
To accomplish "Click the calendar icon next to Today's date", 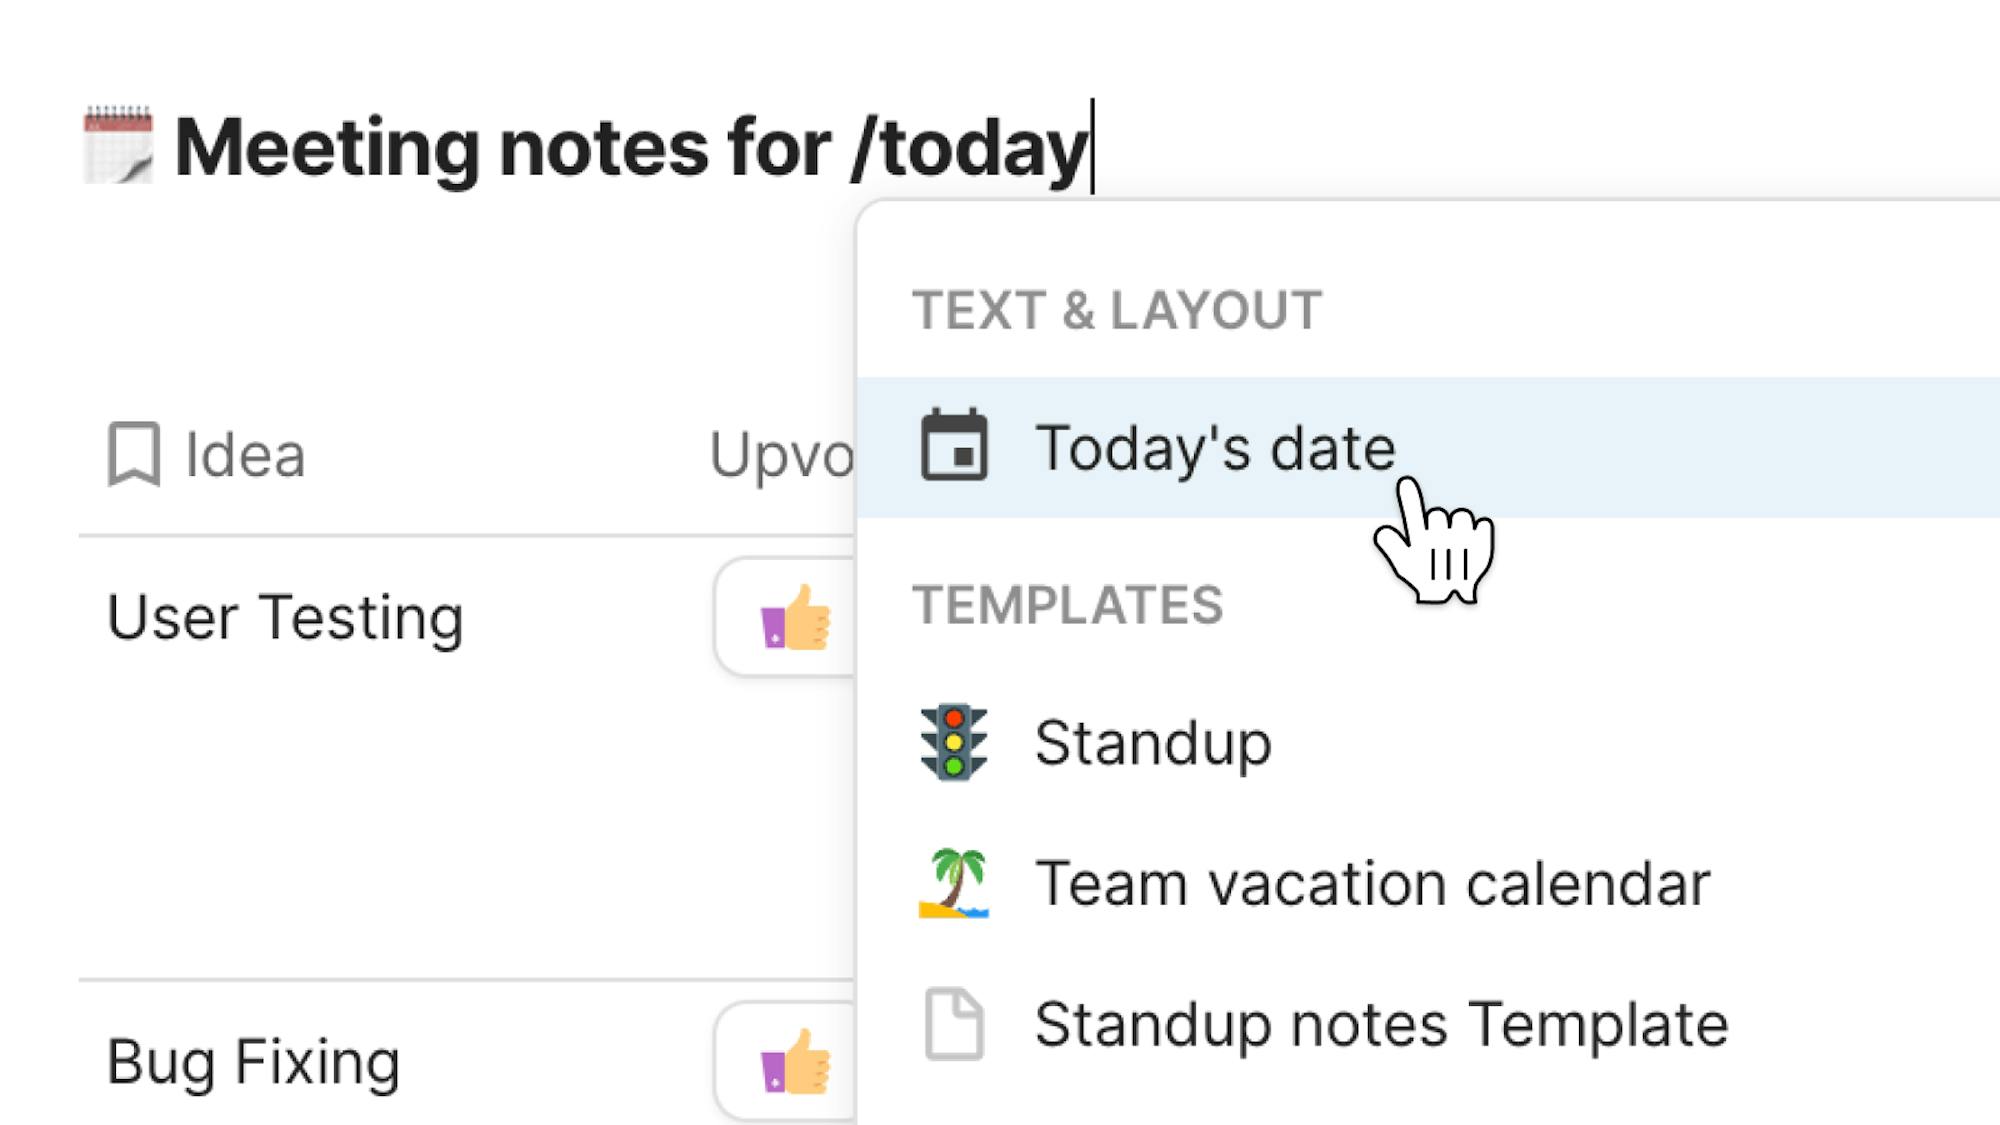I will click(954, 446).
